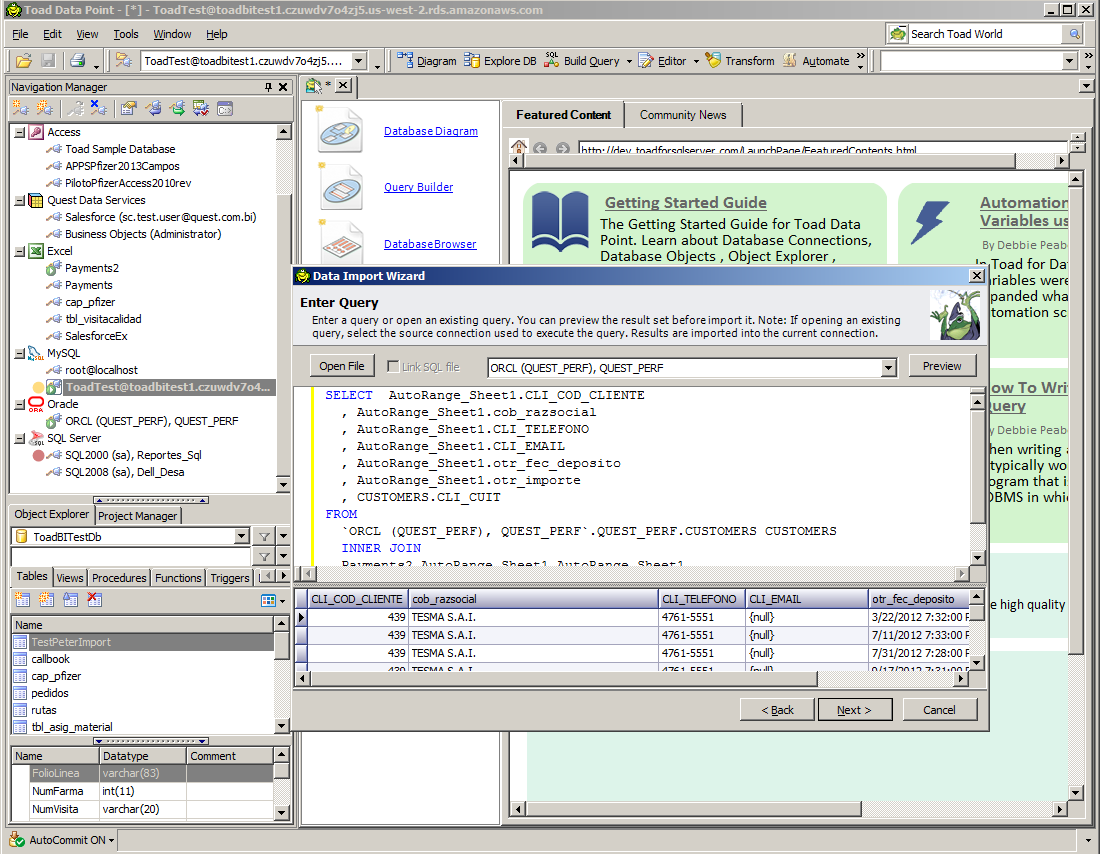Select SQL2008 (sa), Dell_Desa connection
Image resolution: width=1100 pixels, height=854 pixels.
click(x=125, y=472)
